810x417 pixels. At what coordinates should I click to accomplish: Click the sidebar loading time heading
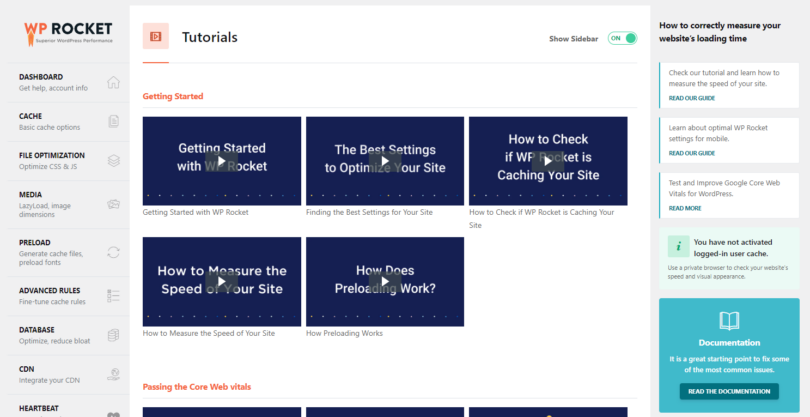(720, 32)
